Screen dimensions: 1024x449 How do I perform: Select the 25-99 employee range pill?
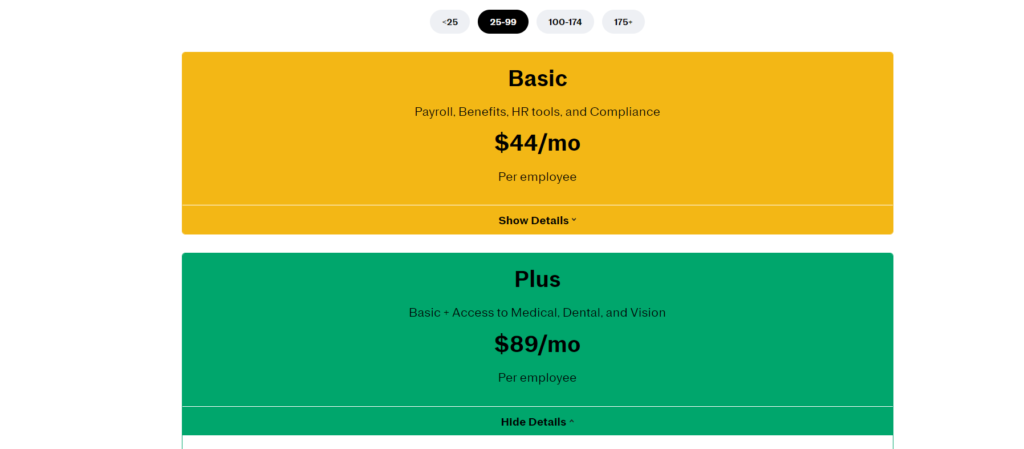coord(503,22)
